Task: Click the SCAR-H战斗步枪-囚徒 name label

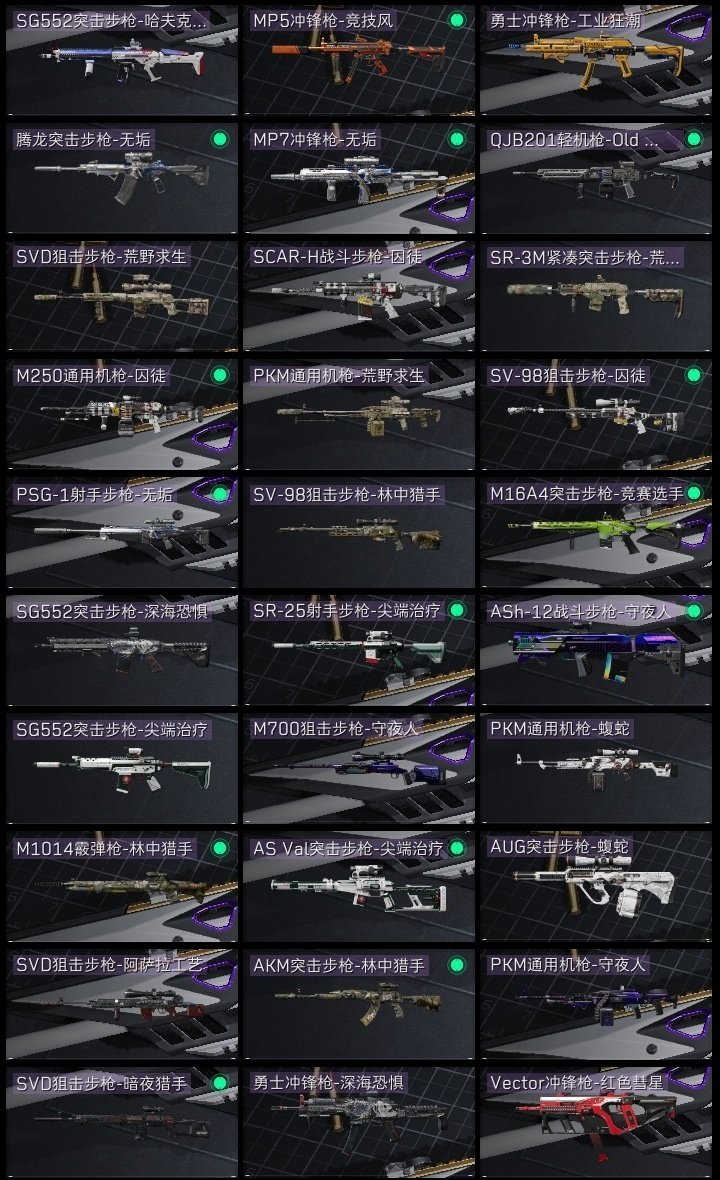Action: [x=338, y=257]
